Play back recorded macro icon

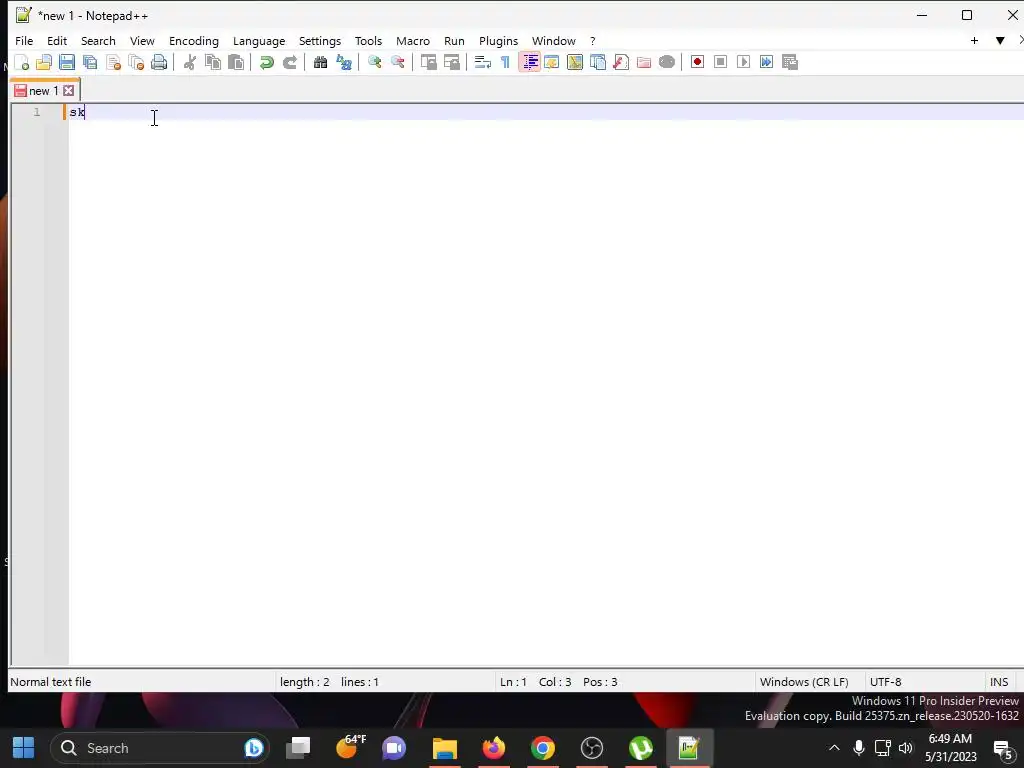(743, 62)
